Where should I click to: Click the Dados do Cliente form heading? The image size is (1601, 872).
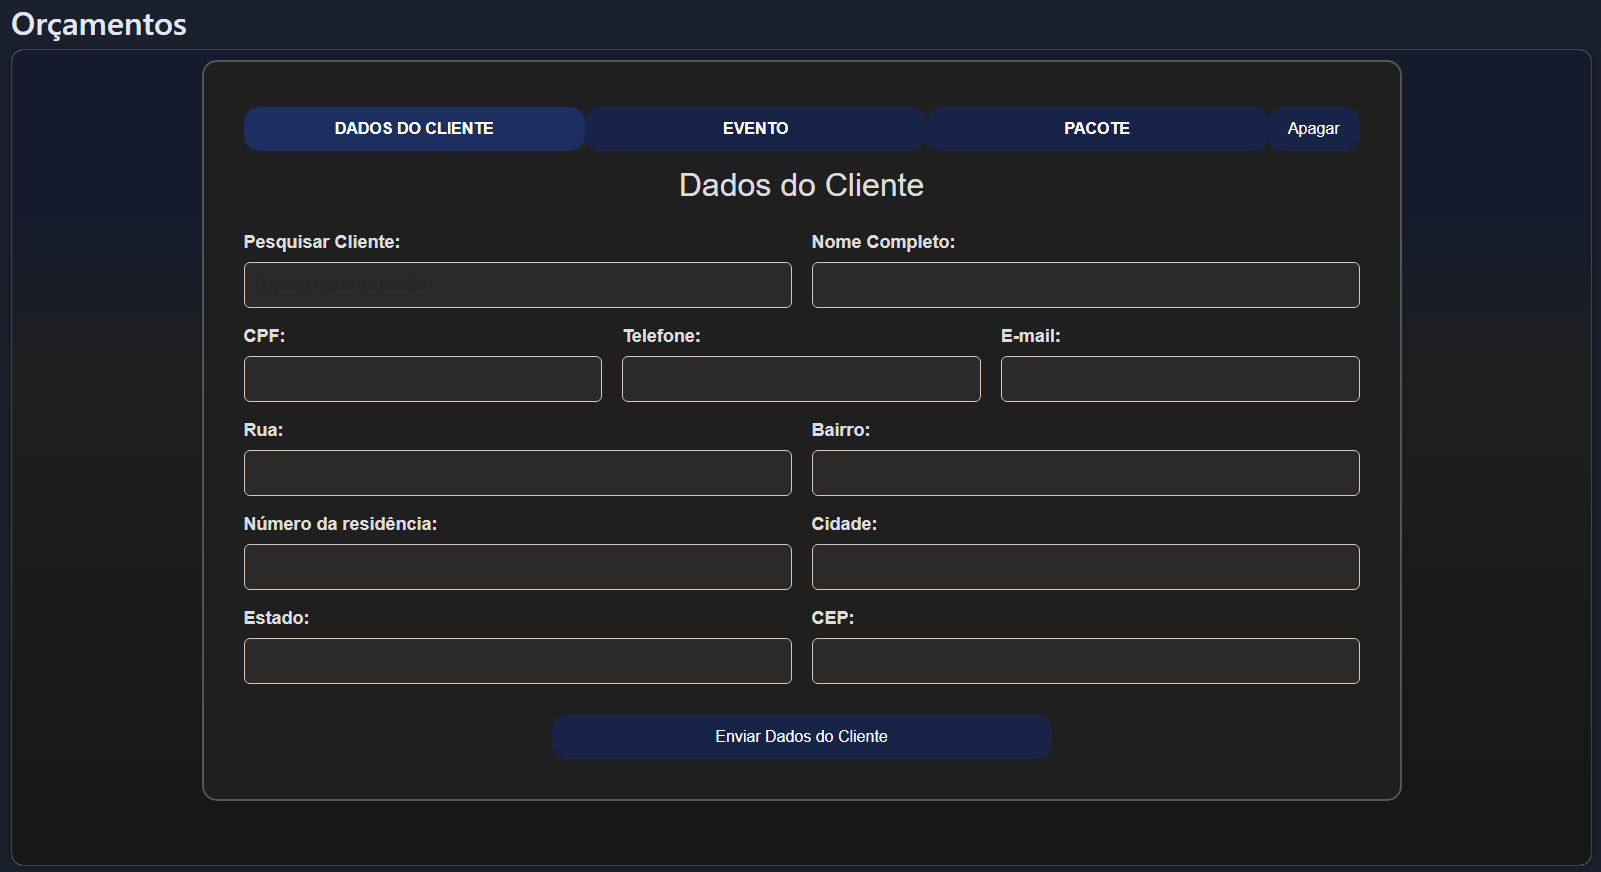801,185
